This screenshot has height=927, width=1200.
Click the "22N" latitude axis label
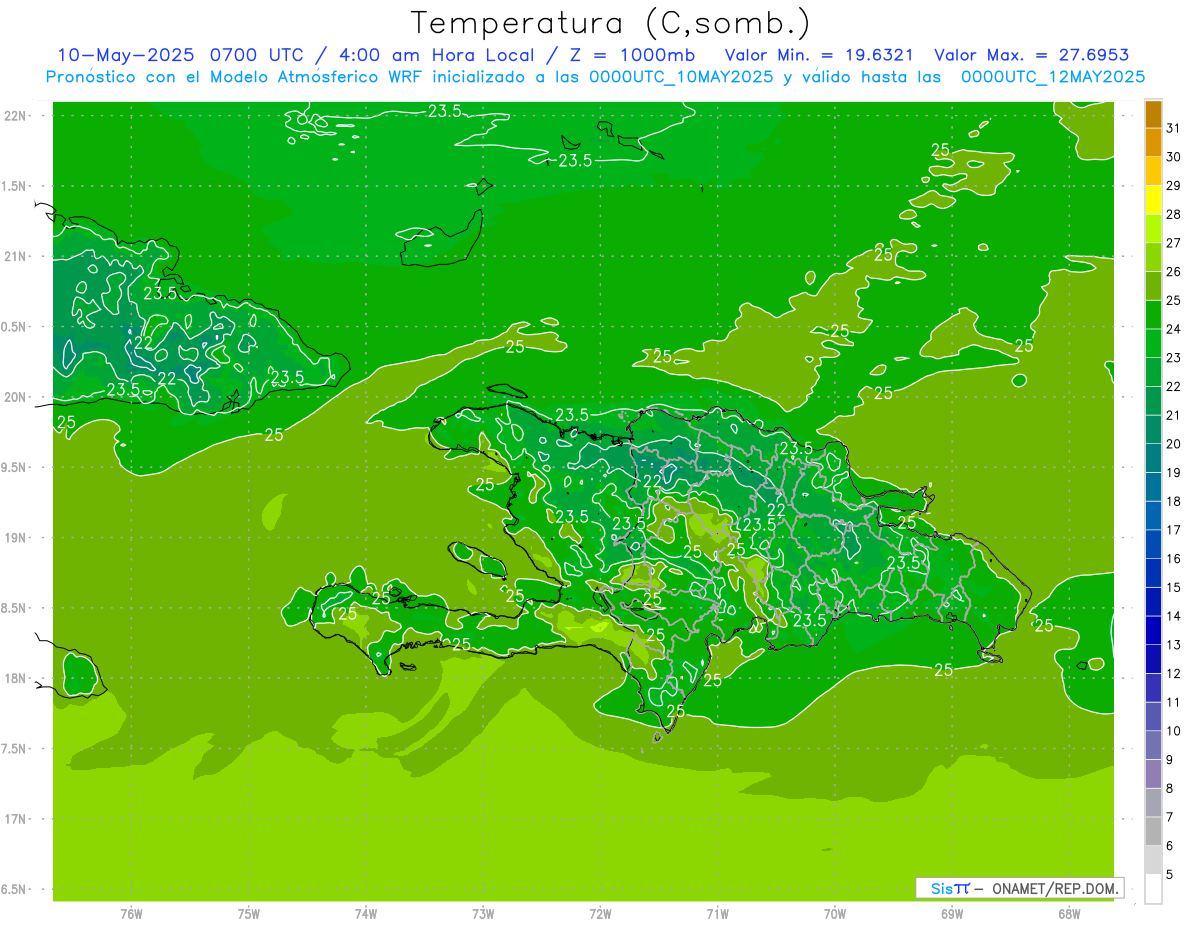pos(15,116)
